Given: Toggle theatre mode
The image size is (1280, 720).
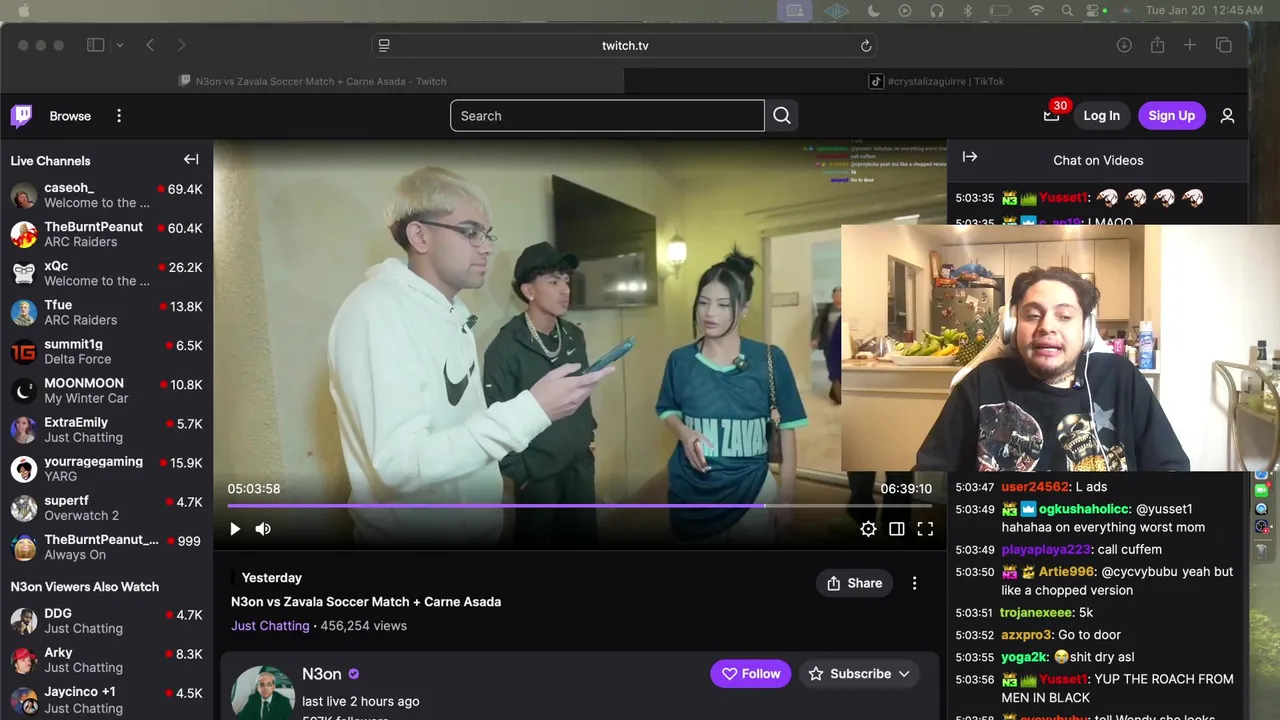Looking at the screenshot, I should [897, 529].
